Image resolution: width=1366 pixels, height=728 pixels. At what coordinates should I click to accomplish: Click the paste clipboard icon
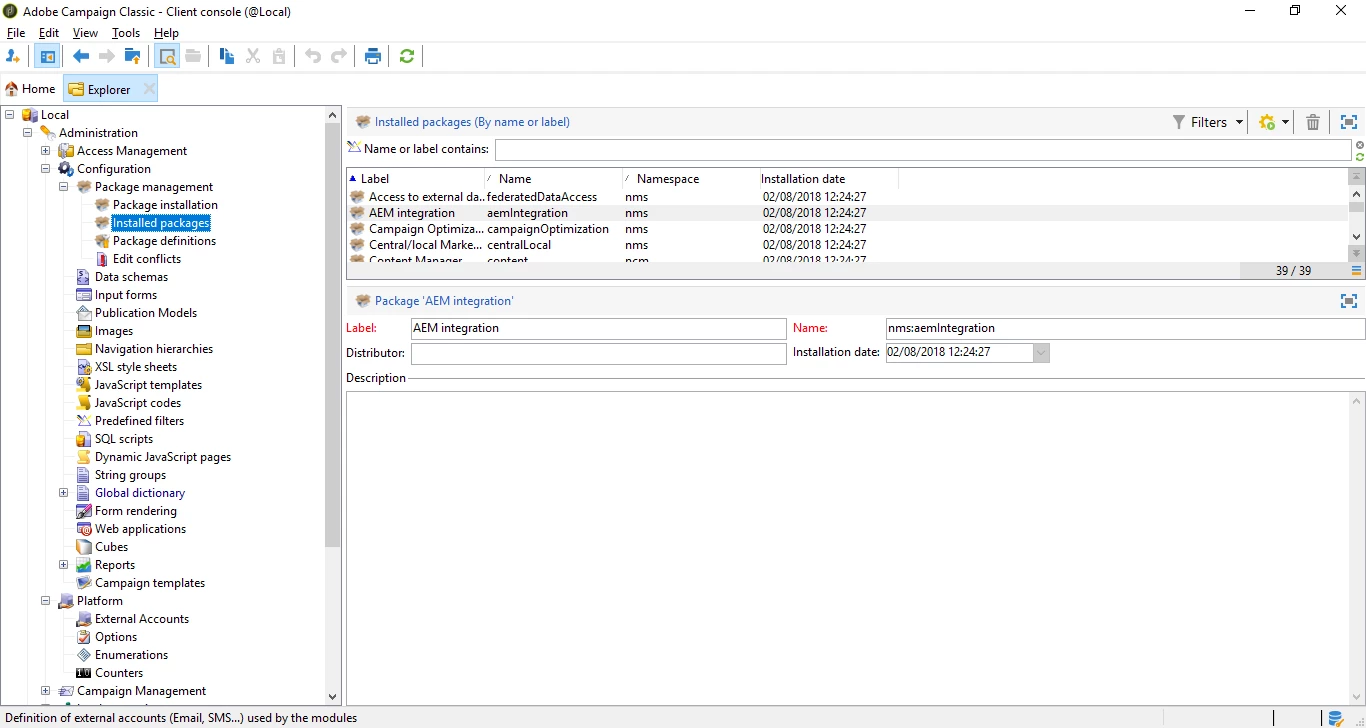(279, 57)
